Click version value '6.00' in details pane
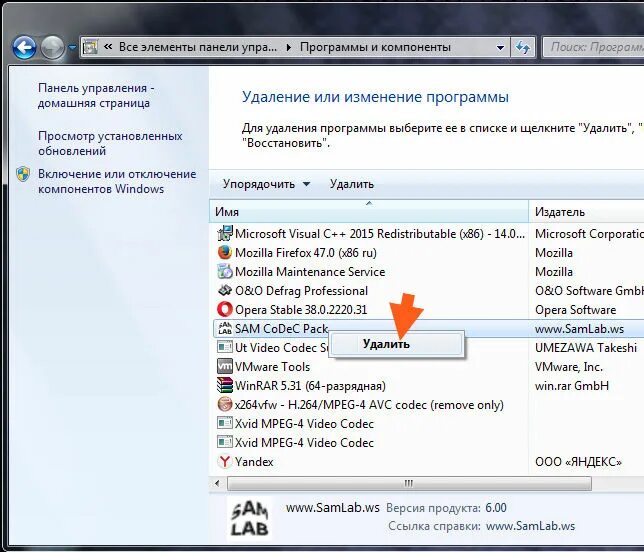The height and width of the screenshot is (552, 644). pos(496,508)
